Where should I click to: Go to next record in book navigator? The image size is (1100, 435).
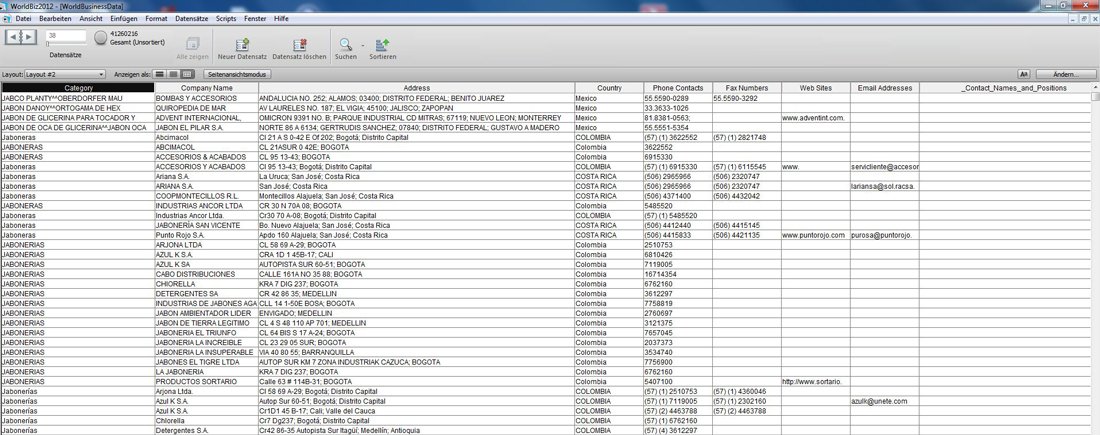[29, 36]
